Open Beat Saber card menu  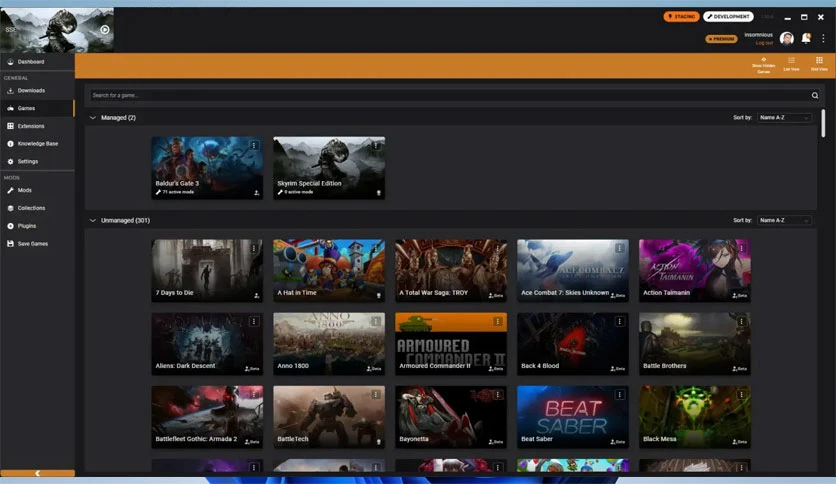pos(620,394)
